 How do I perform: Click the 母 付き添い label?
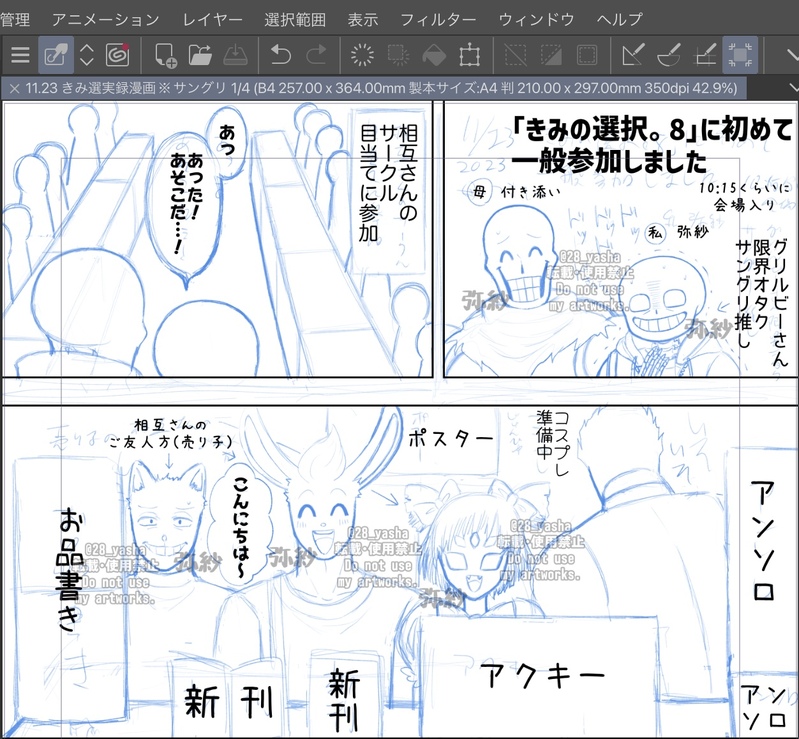click(514, 192)
